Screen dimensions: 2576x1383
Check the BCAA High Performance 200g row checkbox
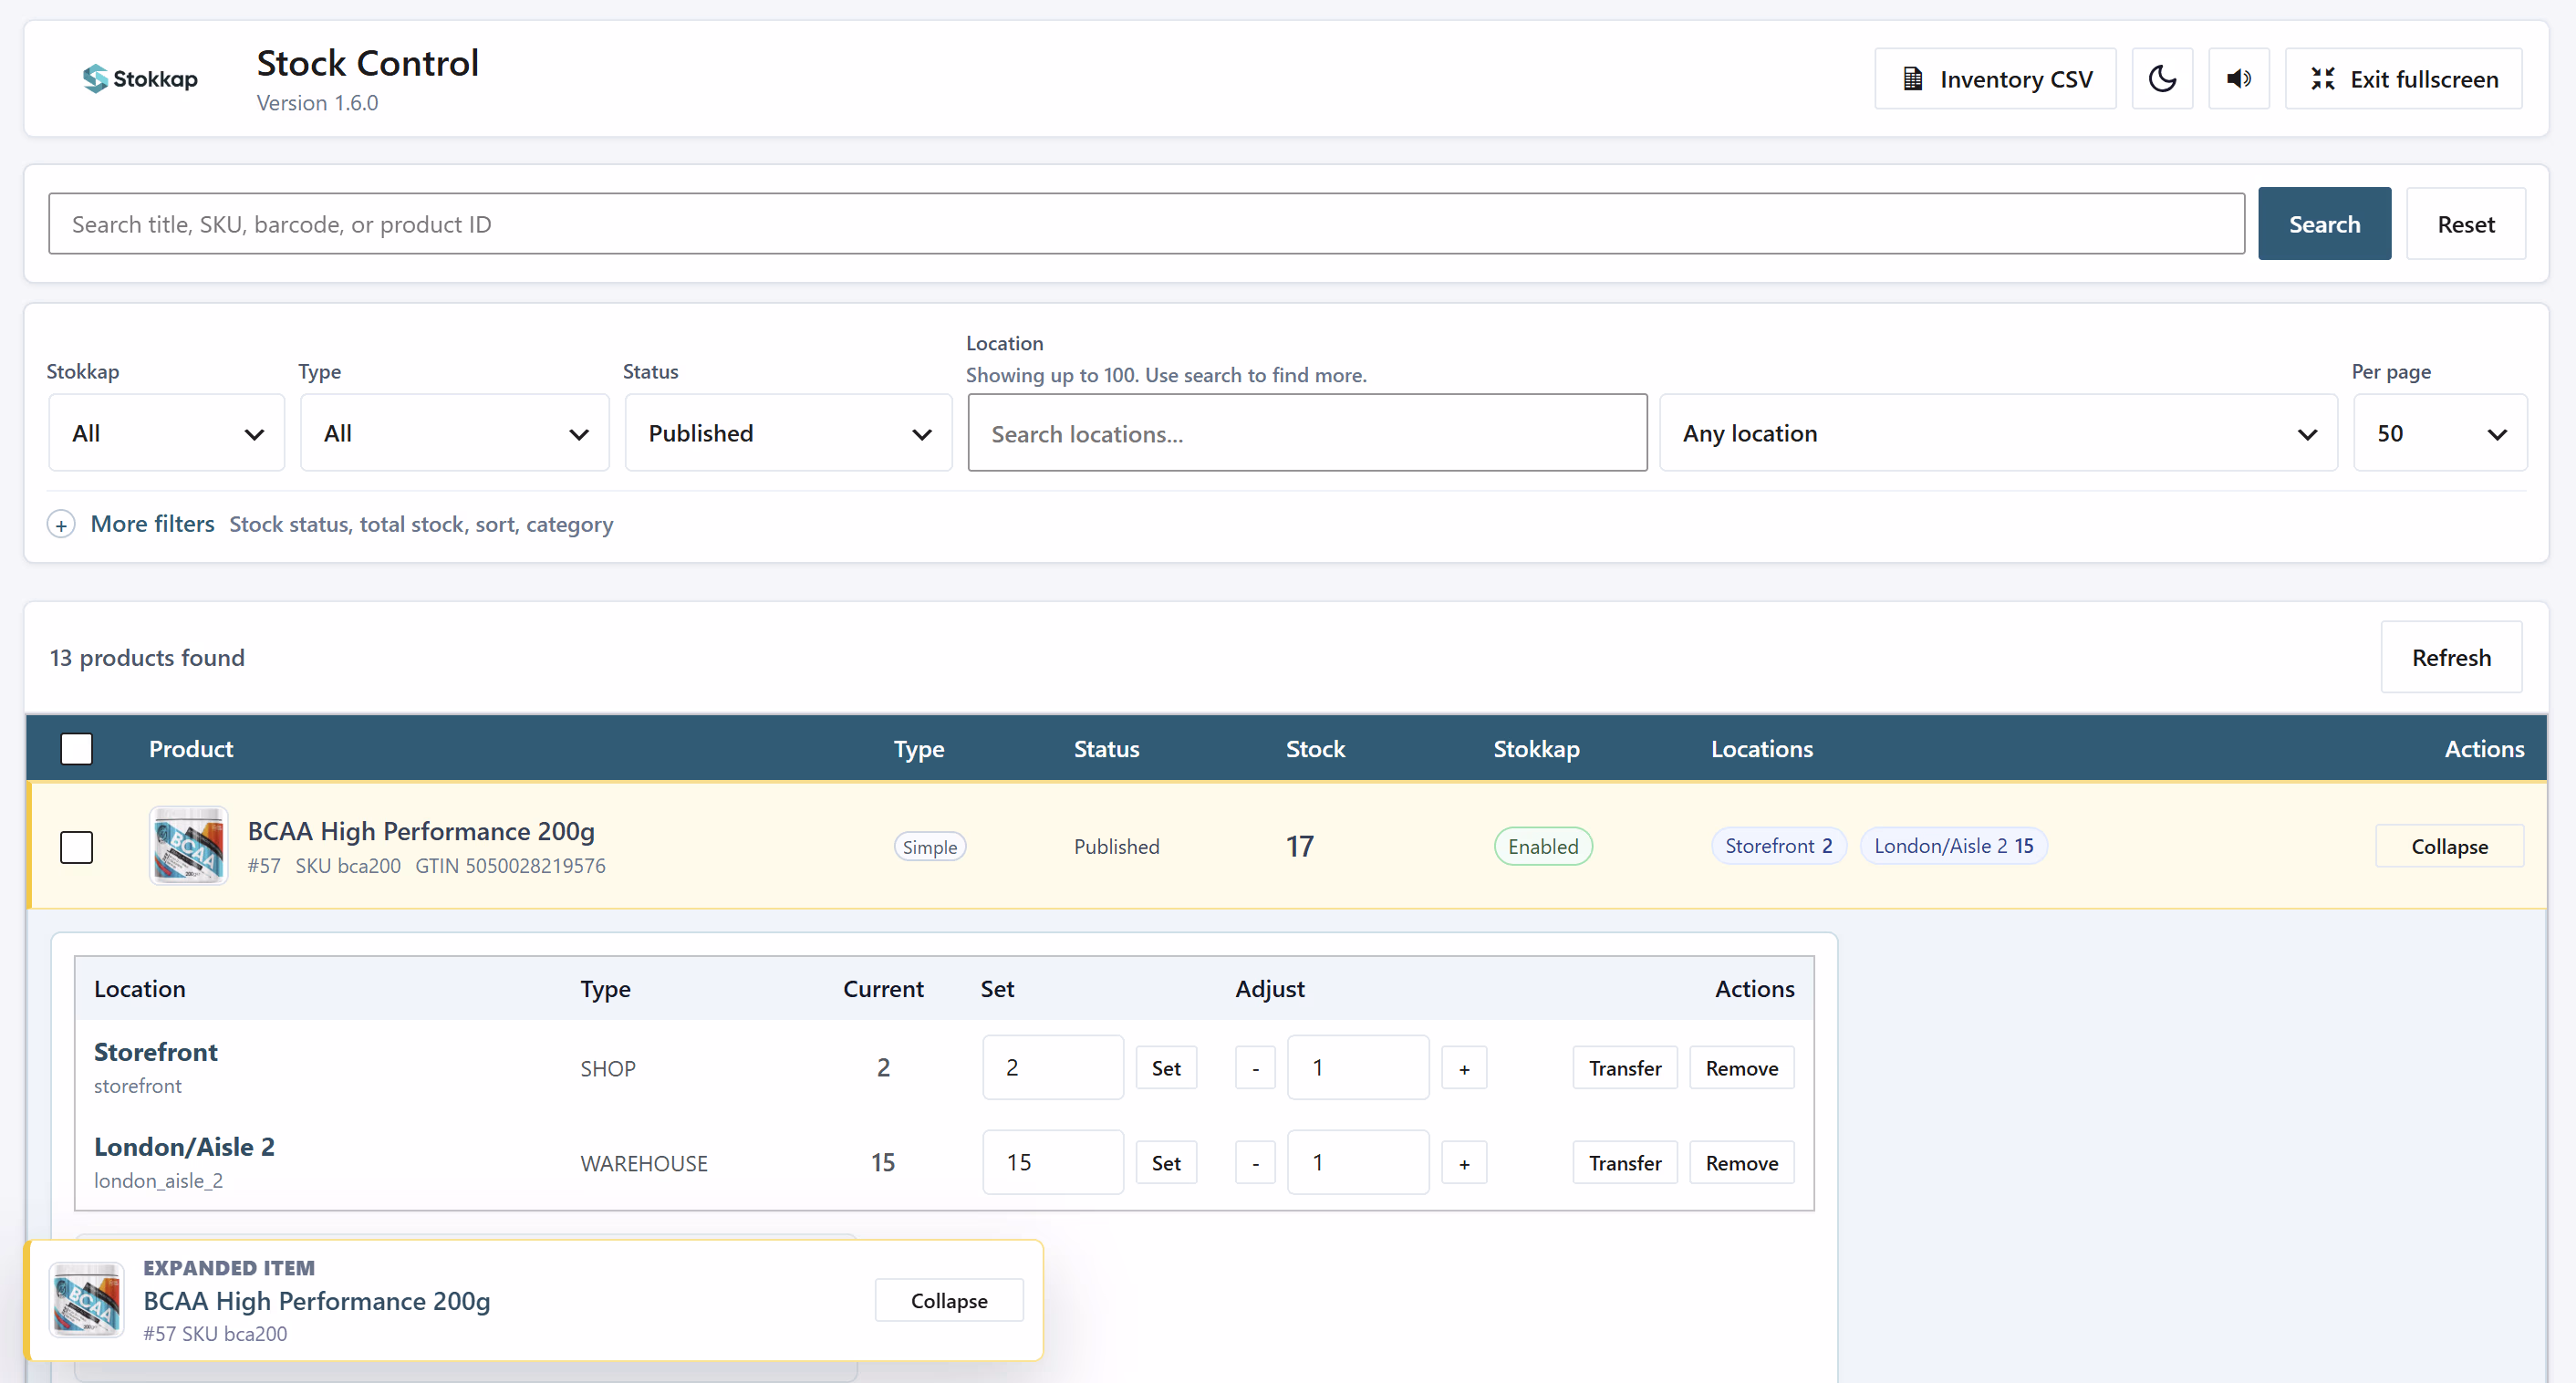(77, 847)
